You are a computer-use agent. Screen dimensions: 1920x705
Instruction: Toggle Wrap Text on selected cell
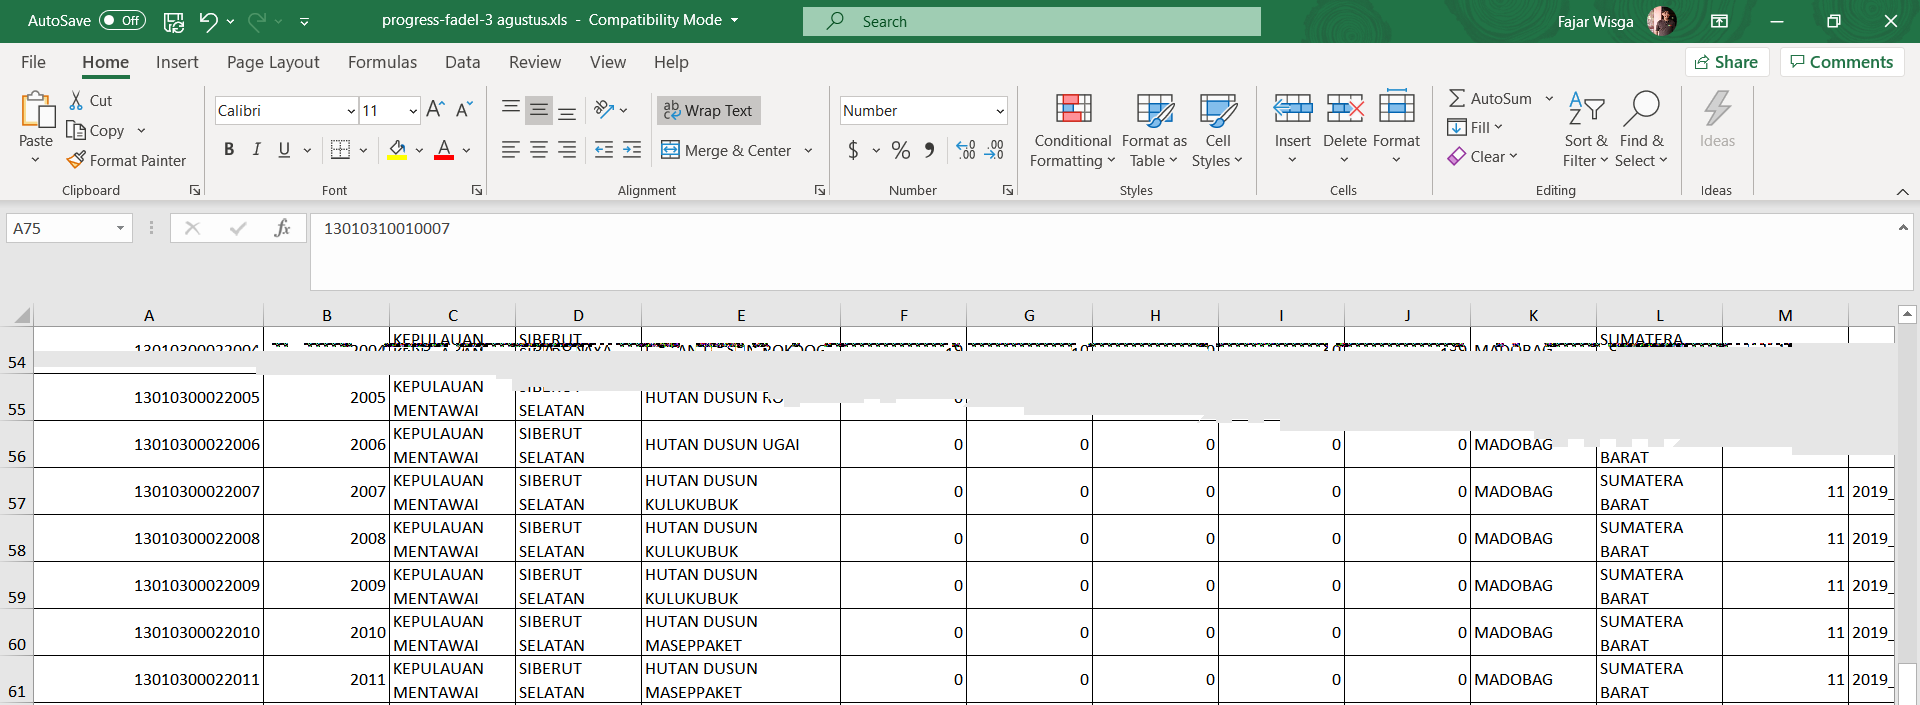tap(708, 110)
